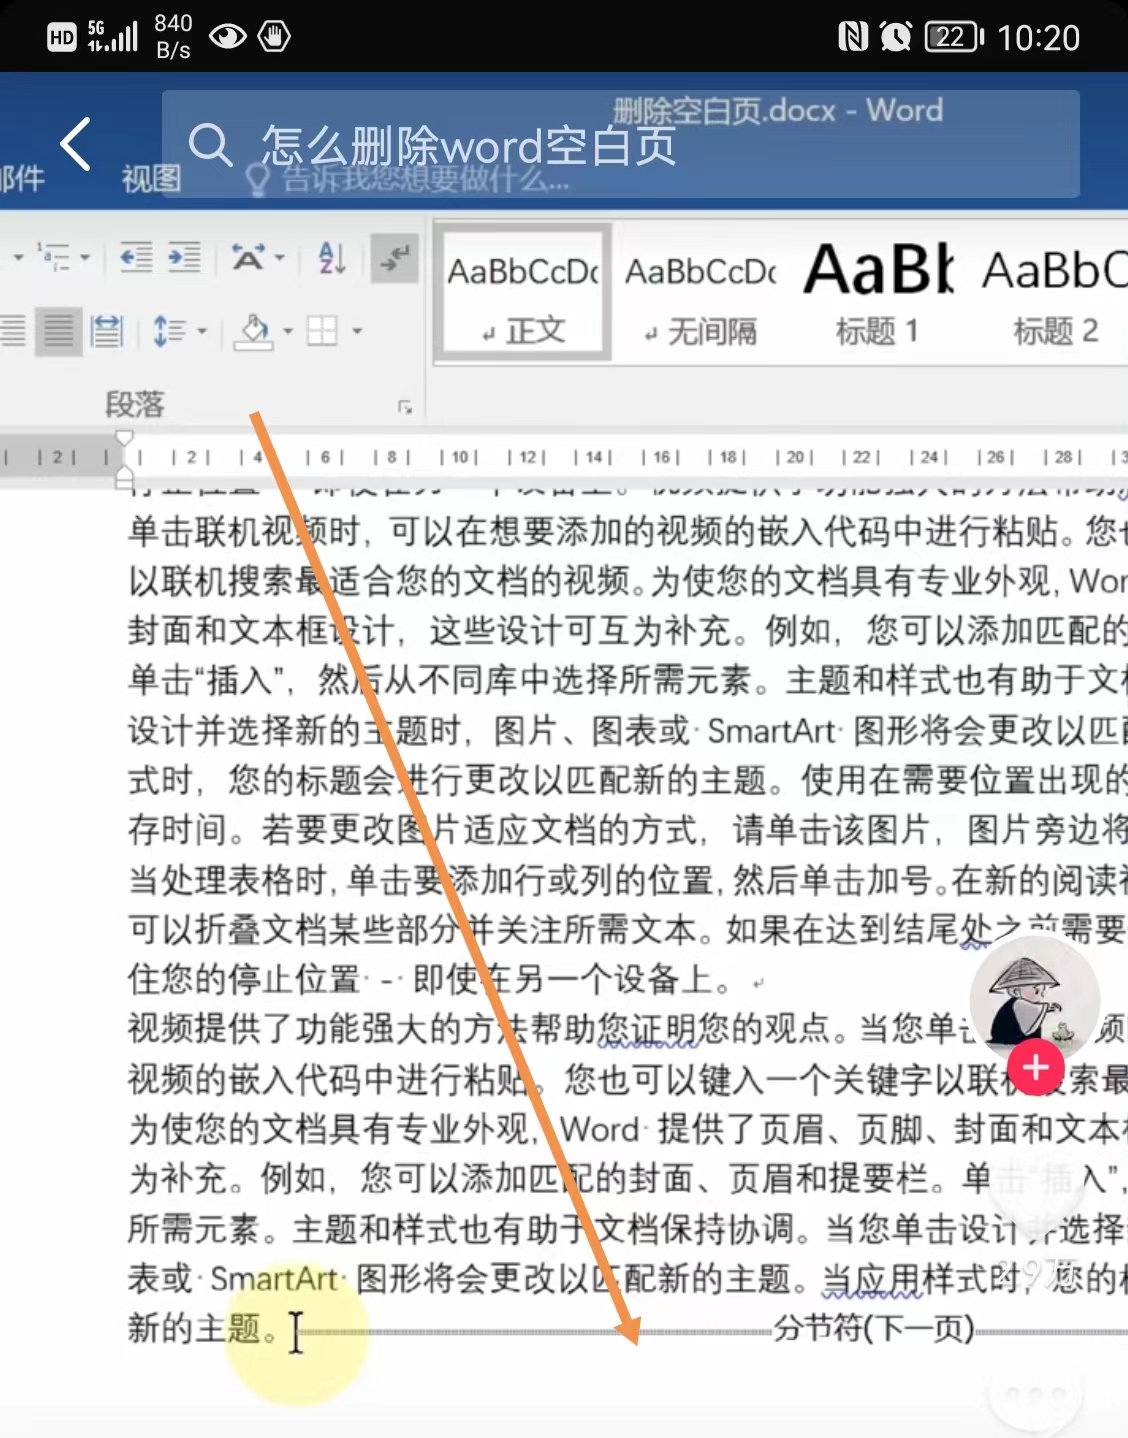Image resolution: width=1128 pixels, height=1438 pixels.
Task: Select the Increase Indent icon
Action: pos(183,258)
